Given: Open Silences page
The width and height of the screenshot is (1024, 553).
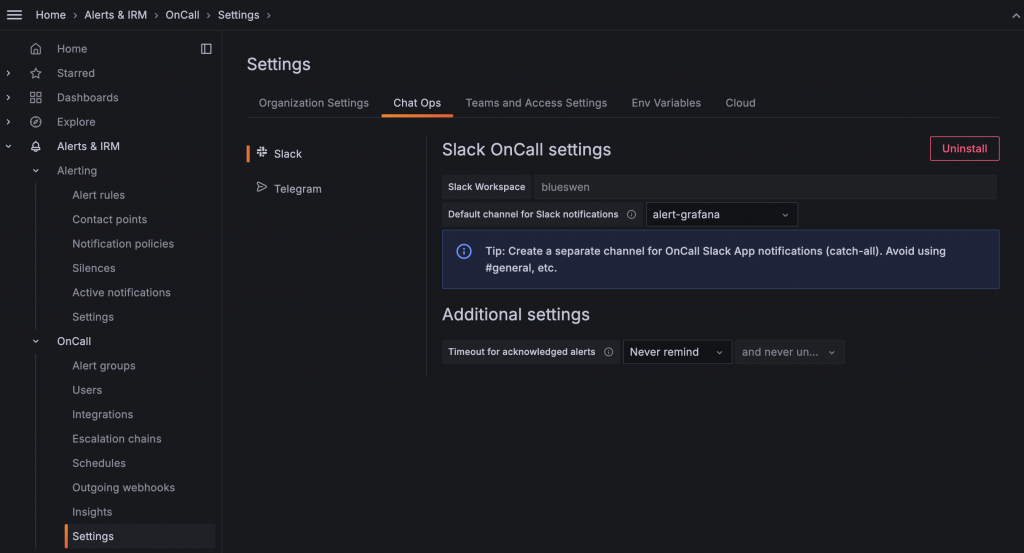Looking at the screenshot, I should point(93,268).
